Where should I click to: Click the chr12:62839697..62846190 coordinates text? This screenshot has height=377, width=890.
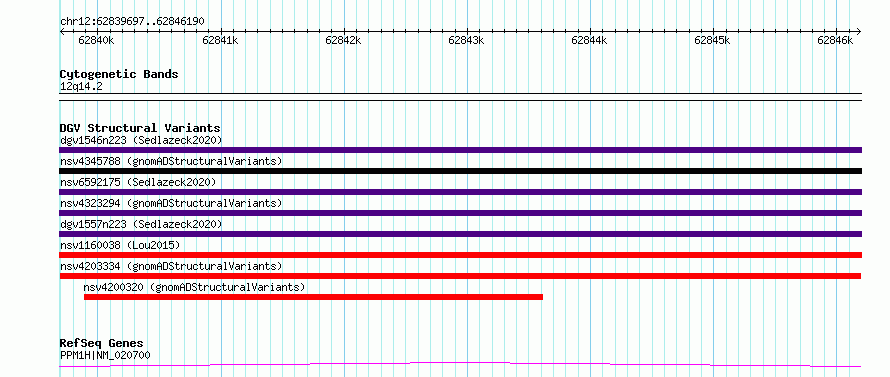132,22
